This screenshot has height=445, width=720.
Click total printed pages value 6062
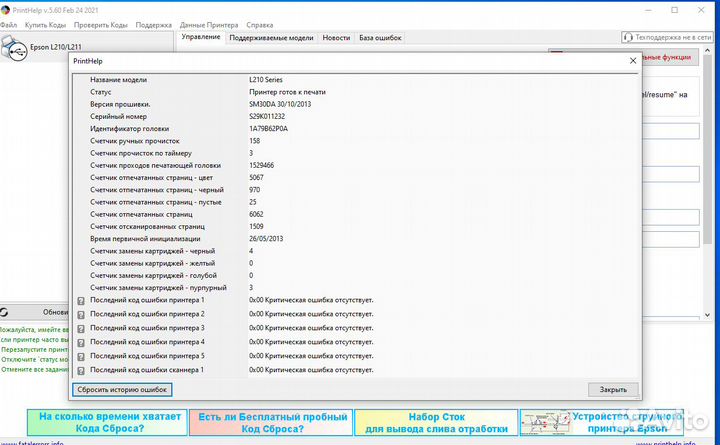pyautogui.click(x=256, y=214)
